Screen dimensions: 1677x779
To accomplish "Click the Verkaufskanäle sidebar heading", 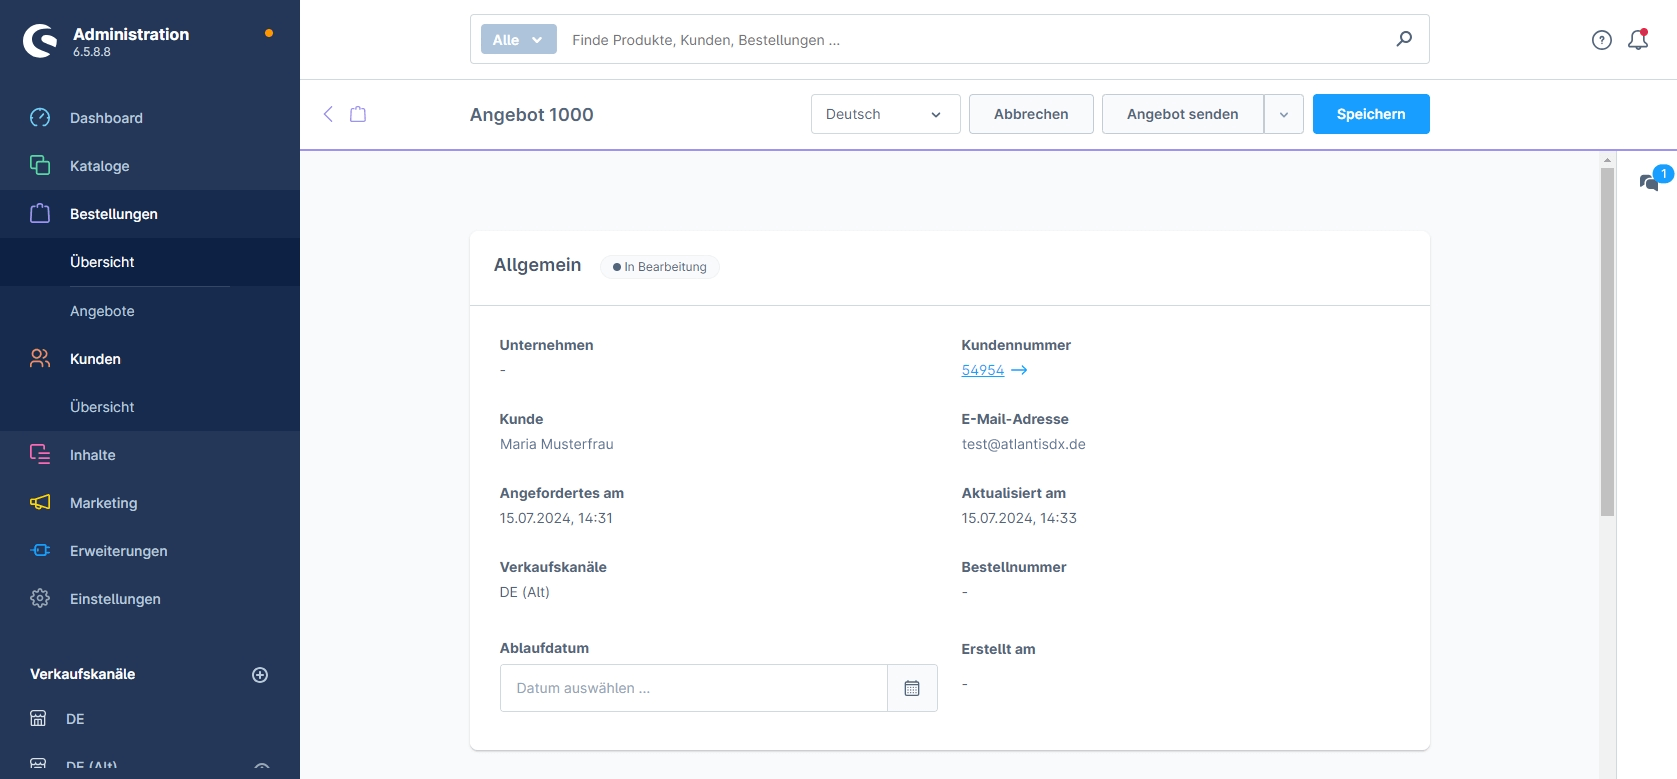I will click(82, 674).
